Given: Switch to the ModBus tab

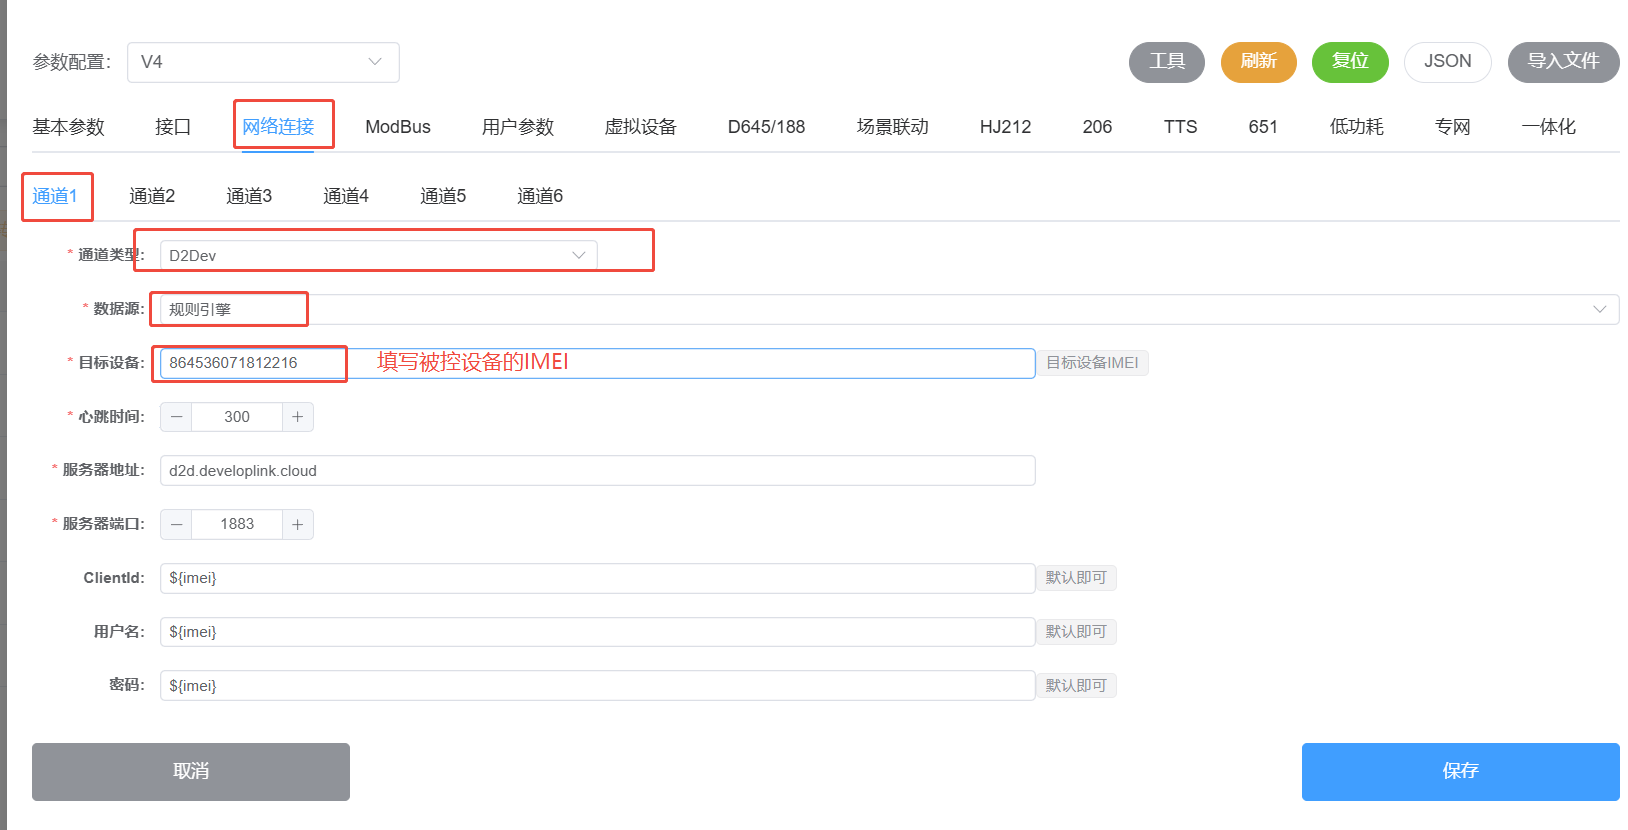Looking at the screenshot, I should point(397,127).
